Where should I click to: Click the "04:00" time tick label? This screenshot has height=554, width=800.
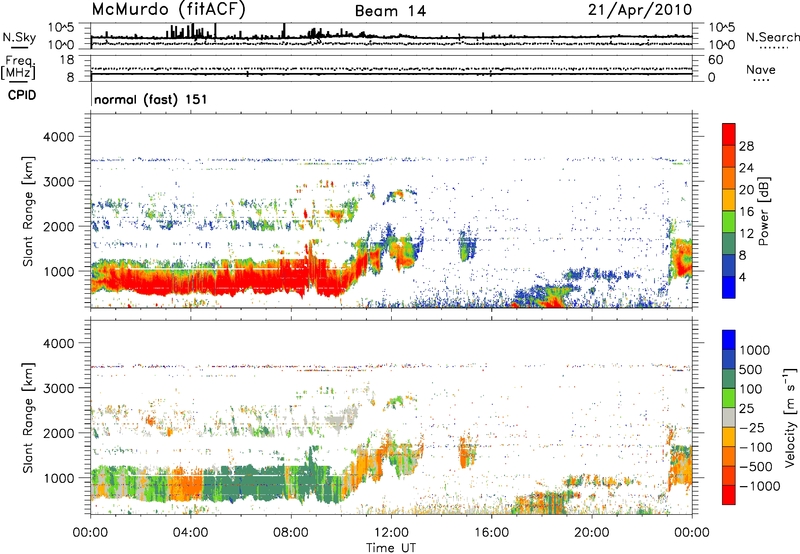click(x=190, y=533)
